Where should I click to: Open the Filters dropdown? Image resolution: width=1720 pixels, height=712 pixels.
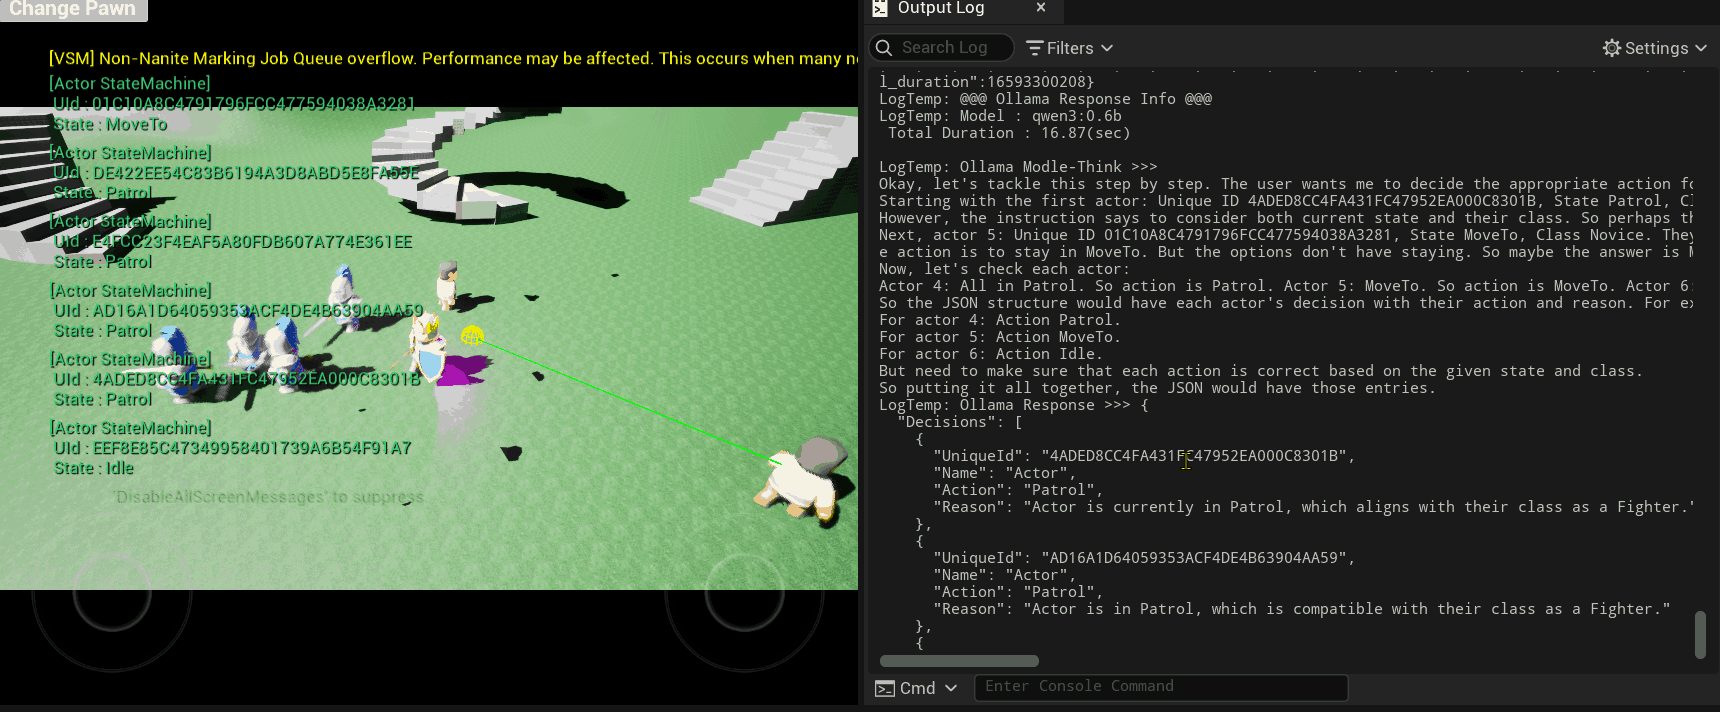(x=1070, y=48)
